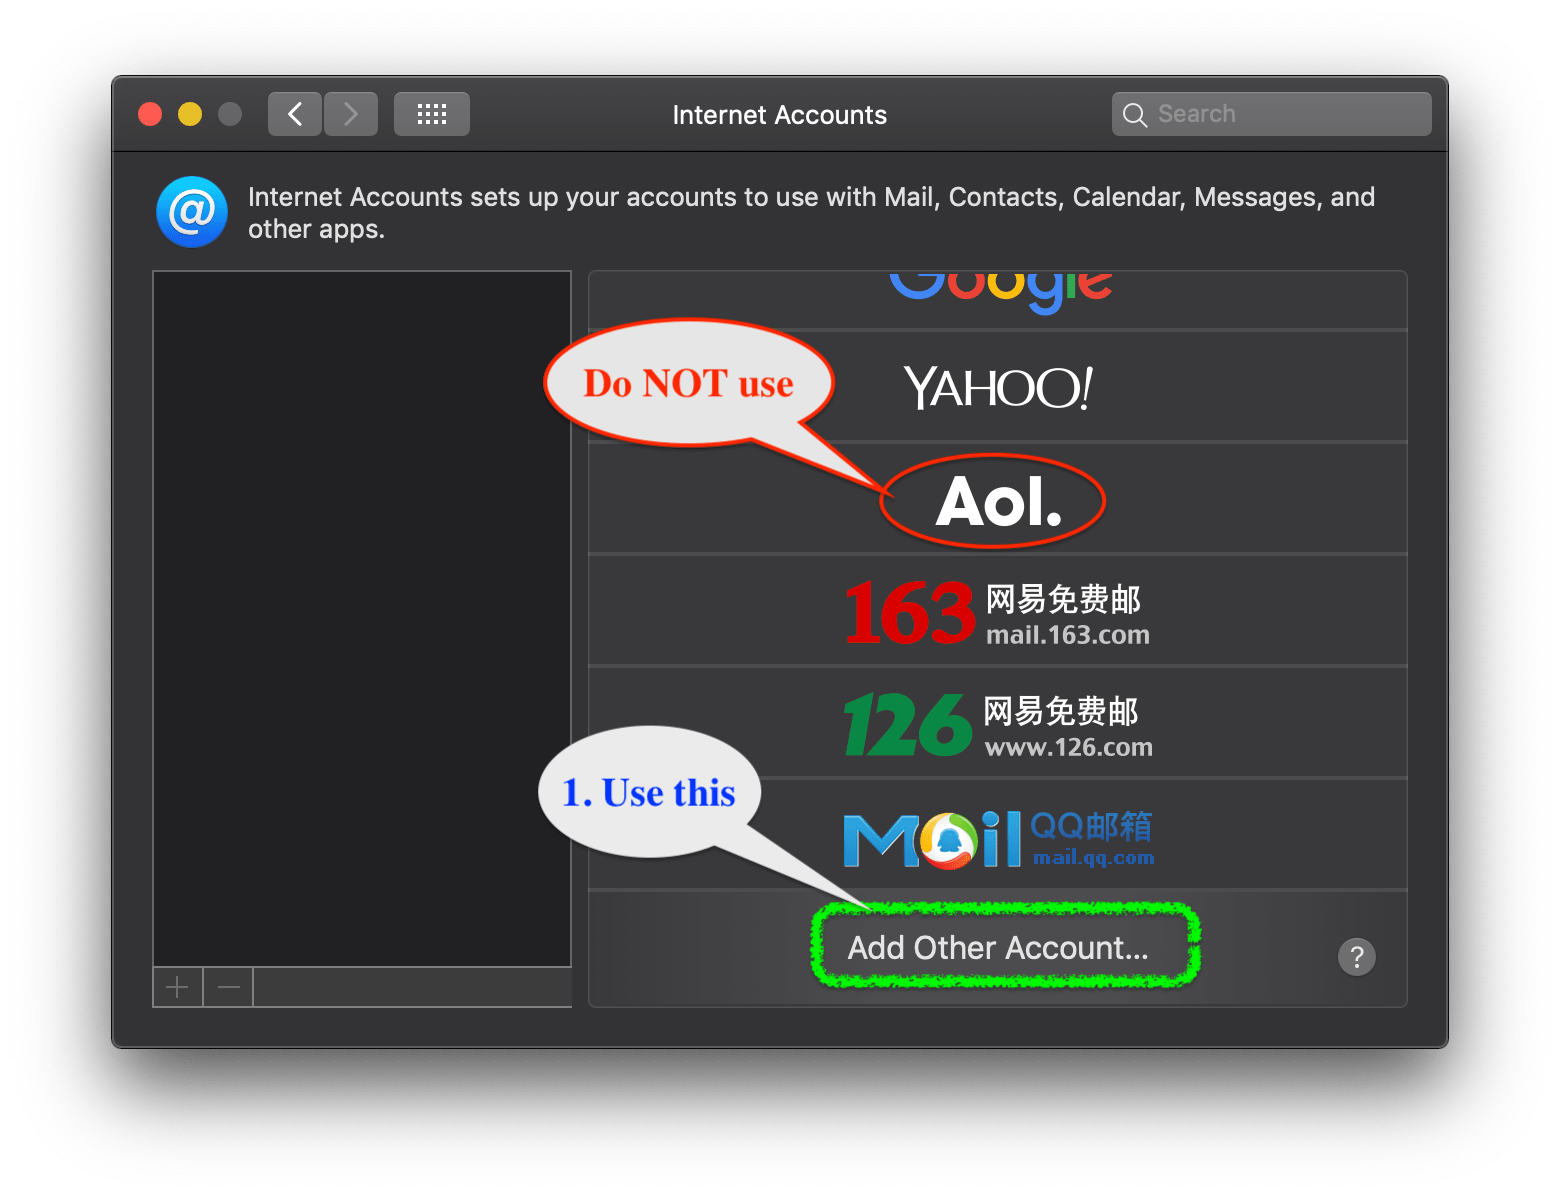Screen dimensions: 1560x1196
Task: Choose the Google account provider
Action: pos(998,299)
